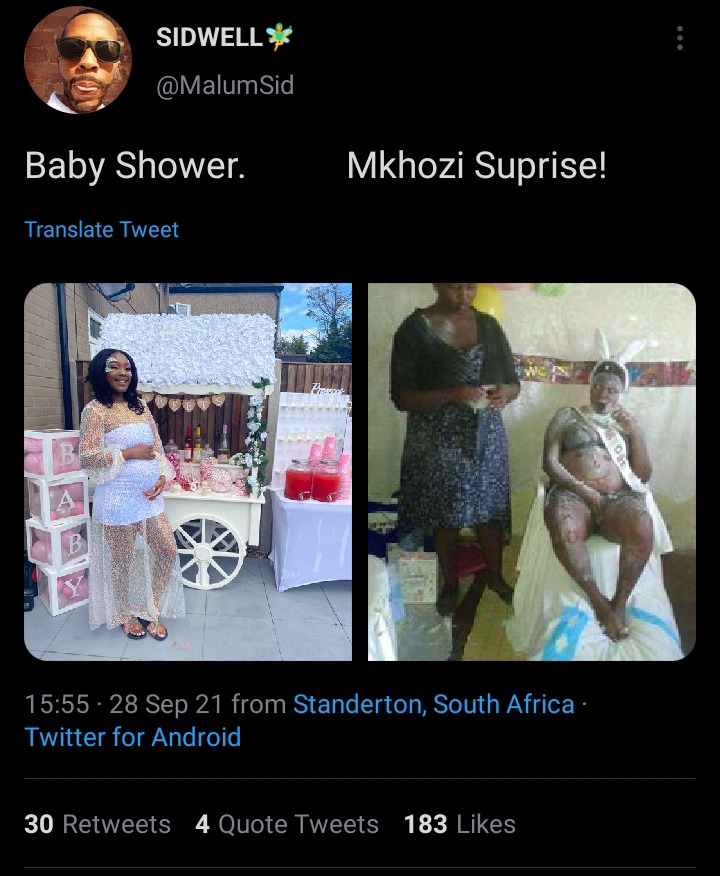
Task: Open the baby shower photo on left
Action: coord(188,472)
